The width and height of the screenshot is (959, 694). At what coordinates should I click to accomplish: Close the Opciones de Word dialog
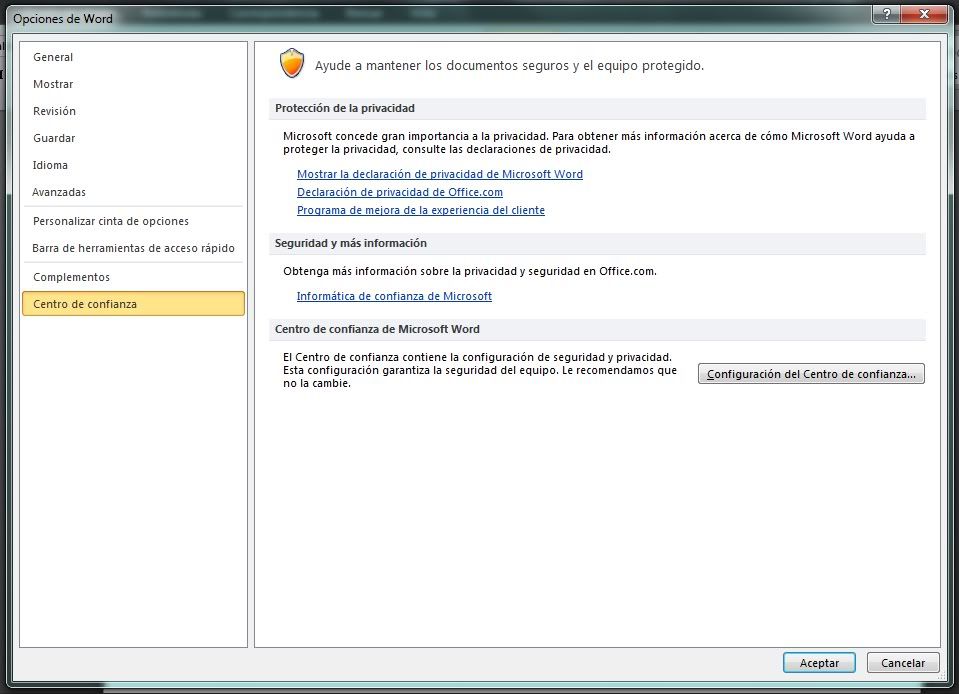coord(925,14)
